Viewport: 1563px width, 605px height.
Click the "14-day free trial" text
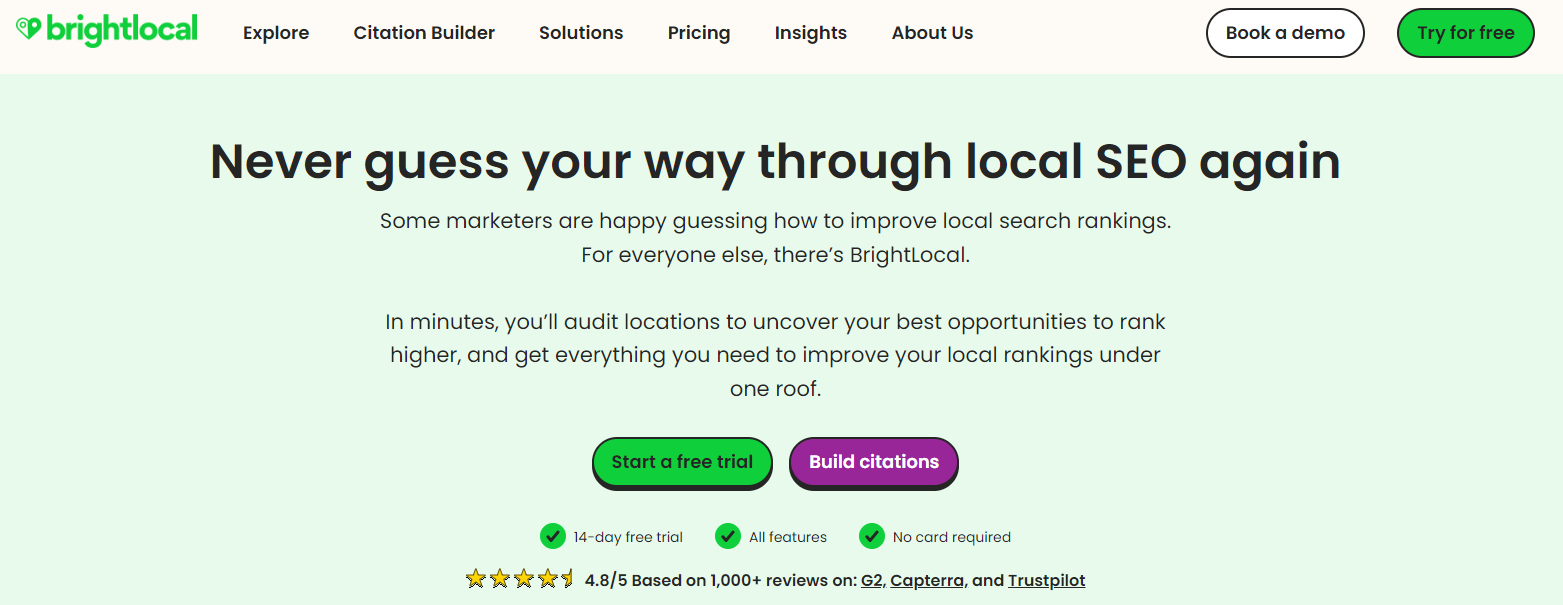tap(628, 538)
